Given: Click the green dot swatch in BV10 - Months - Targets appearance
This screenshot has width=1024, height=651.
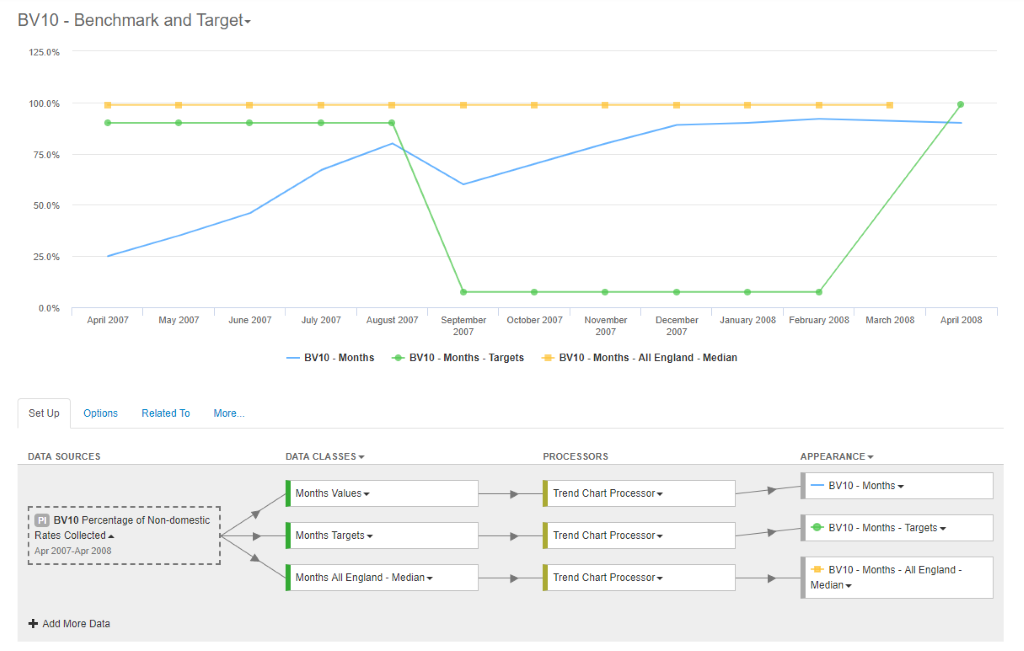Looking at the screenshot, I should click(x=817, y=528).
